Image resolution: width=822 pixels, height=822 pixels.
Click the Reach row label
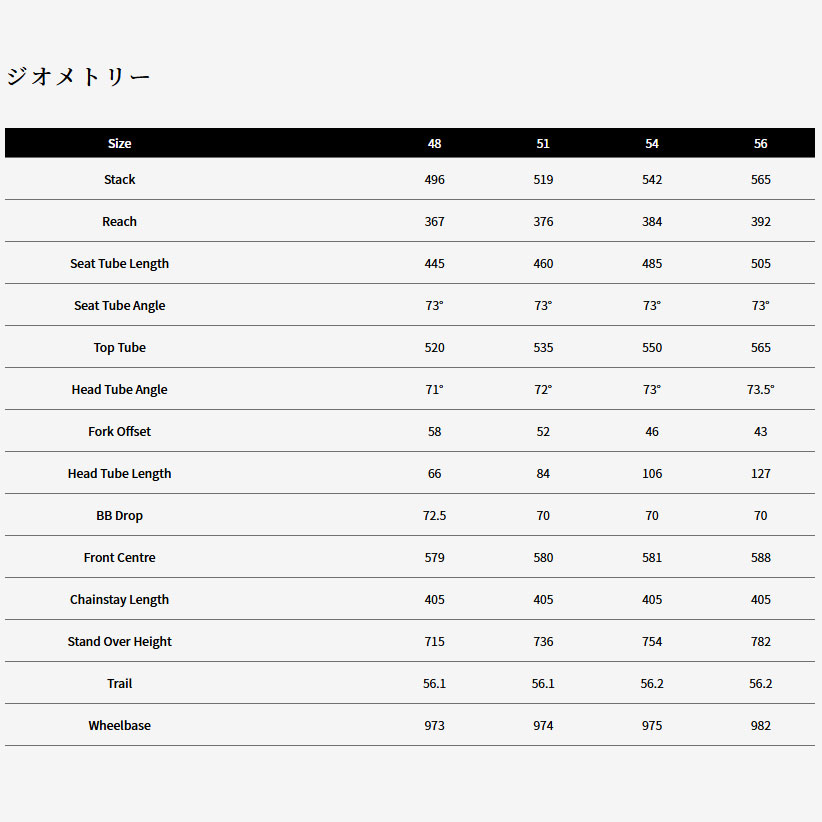coord(120,222)
